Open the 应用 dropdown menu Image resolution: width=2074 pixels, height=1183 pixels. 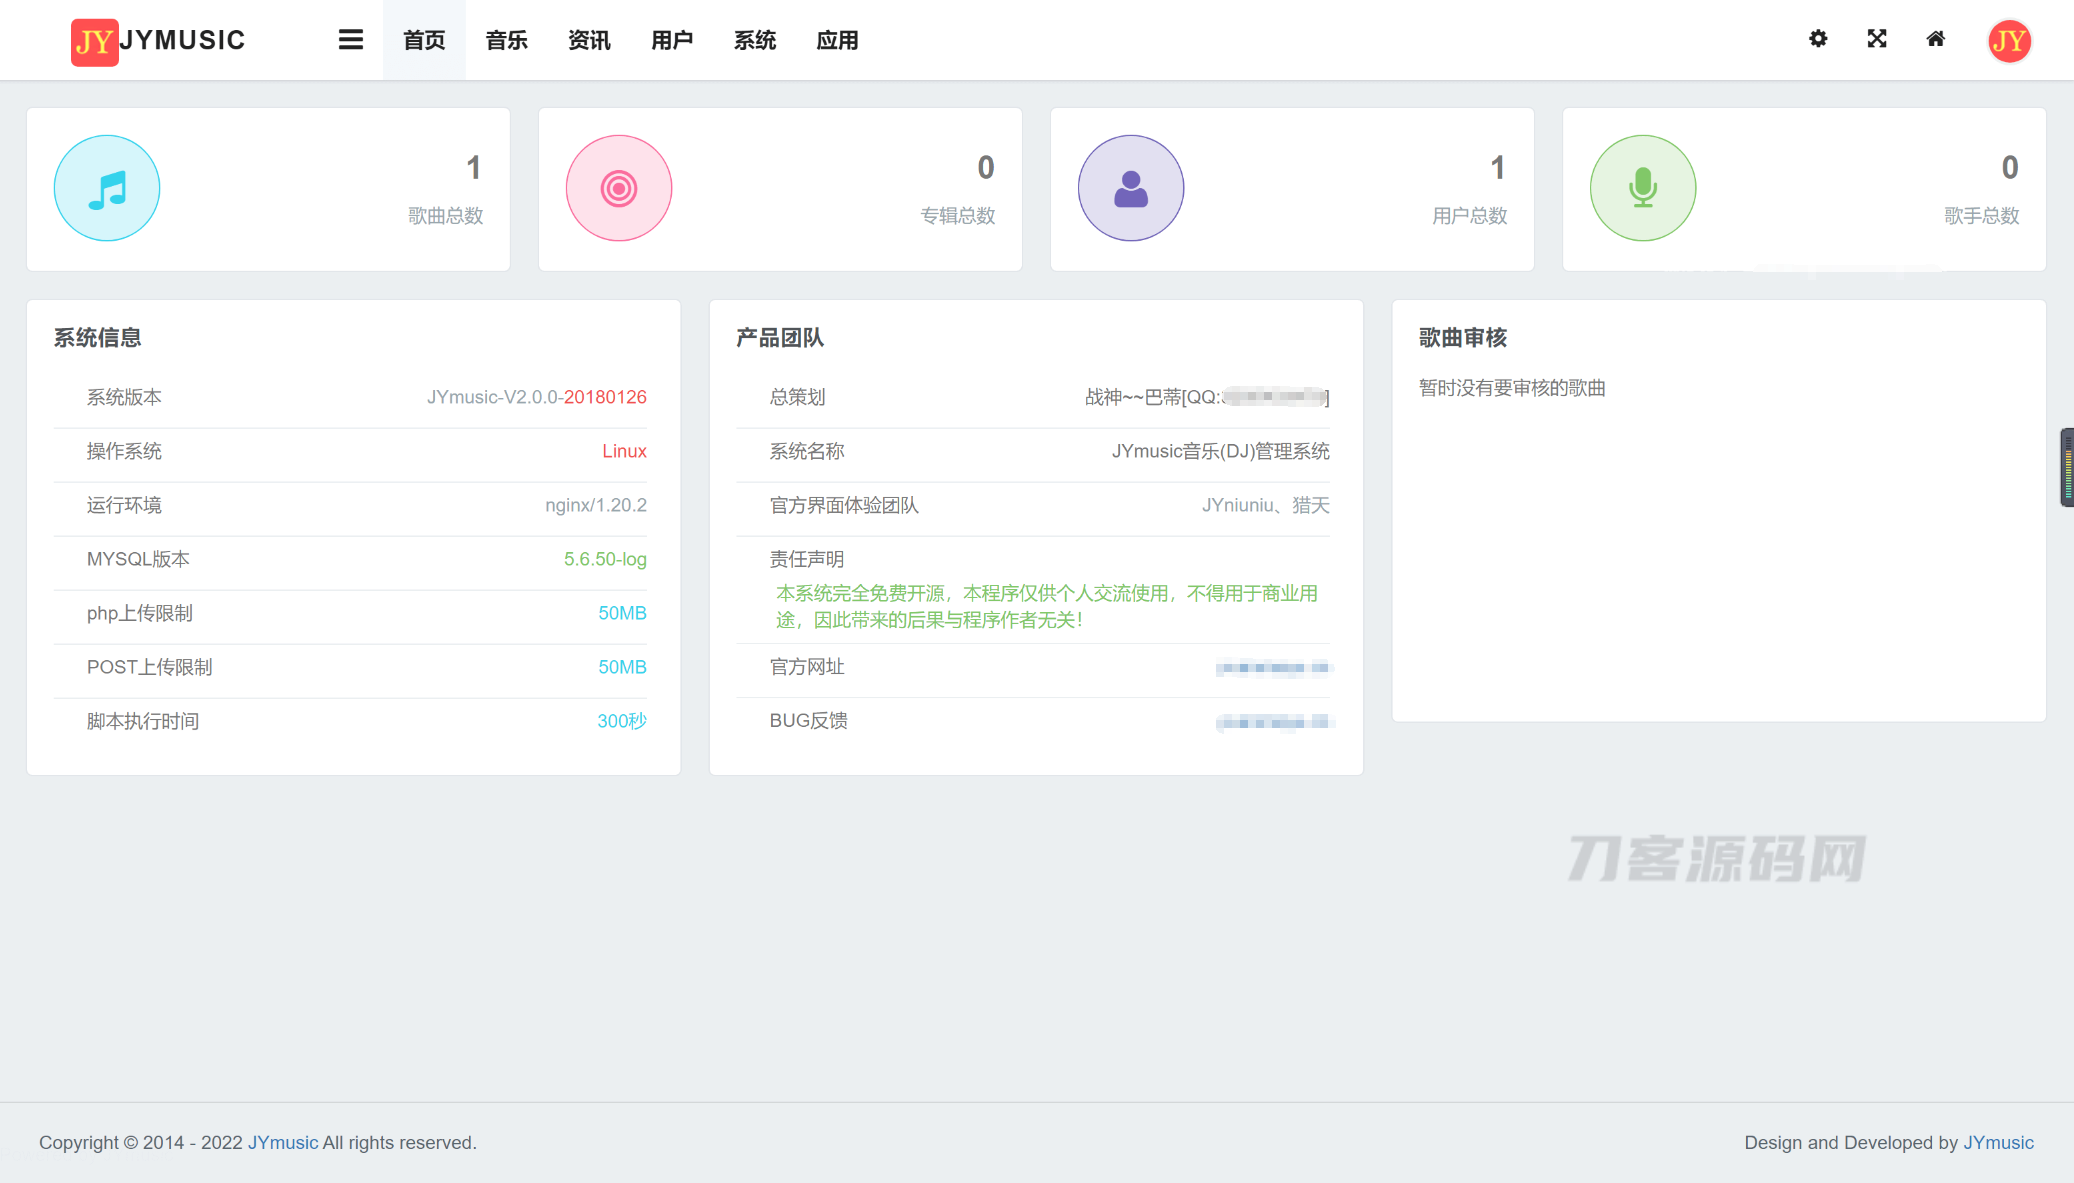tap(837, 40)
